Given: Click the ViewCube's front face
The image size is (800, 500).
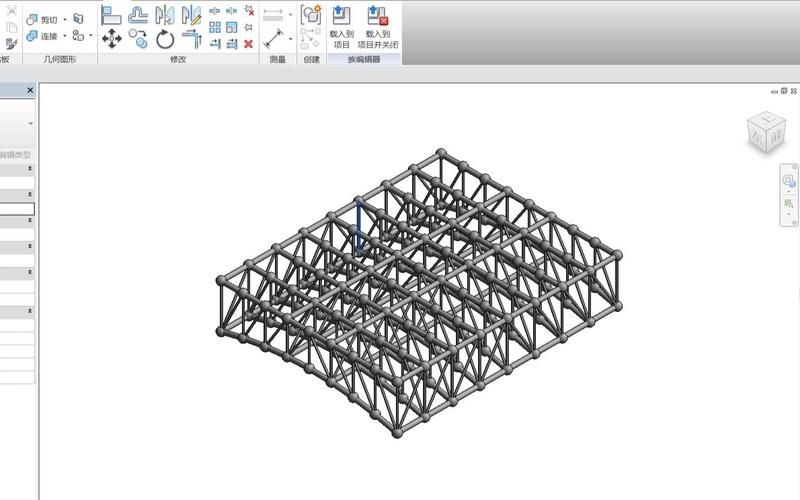Looking at the screenshot, I should pyautogui.click(x=776, y=137).
